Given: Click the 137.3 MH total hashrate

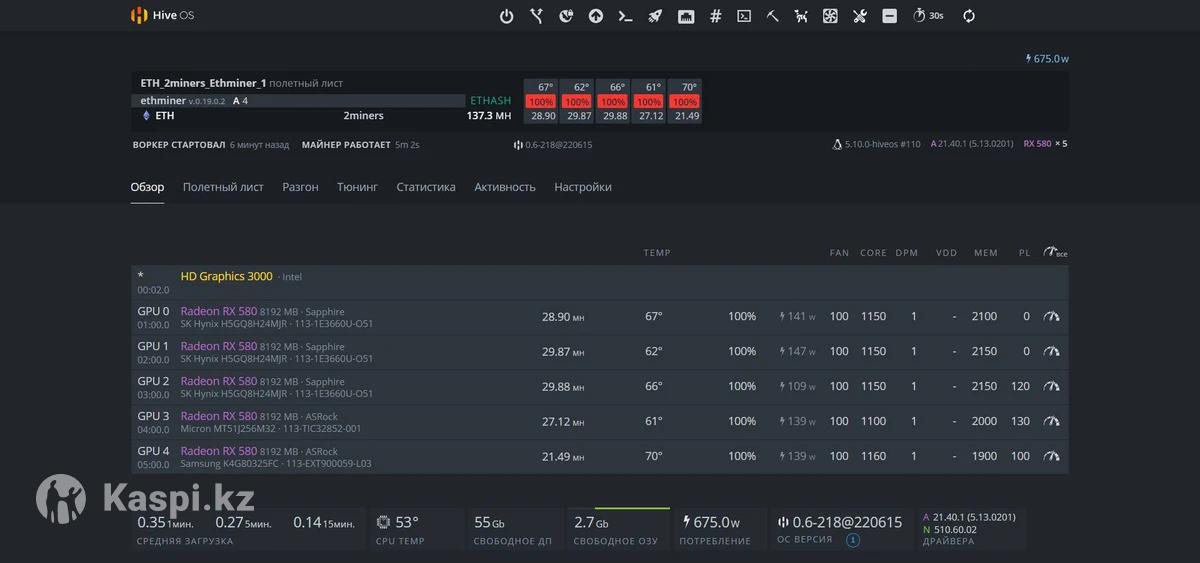Looking at the screenshot, I should coord(489,116).
